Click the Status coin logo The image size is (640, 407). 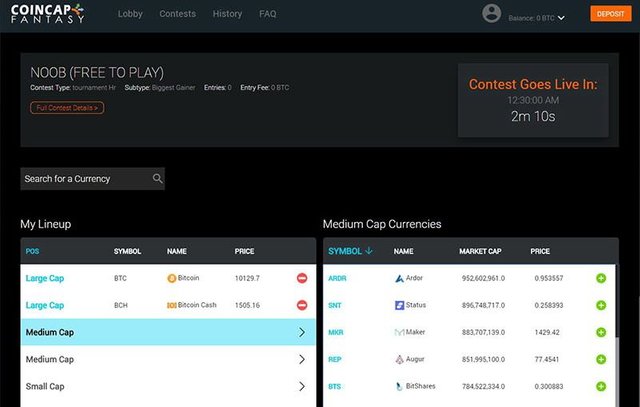point(400,305)
